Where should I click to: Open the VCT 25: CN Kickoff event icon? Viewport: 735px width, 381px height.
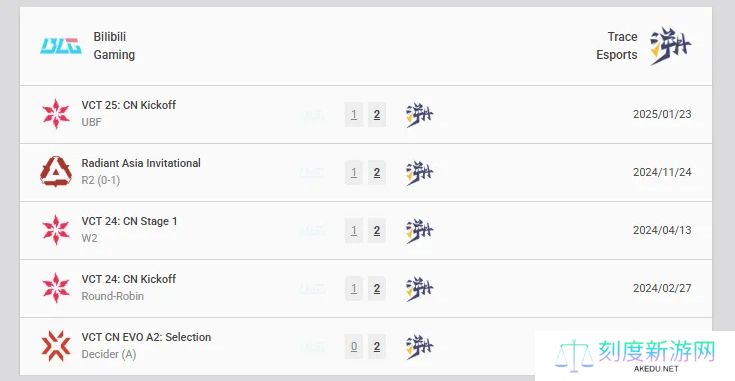[56, 114]
